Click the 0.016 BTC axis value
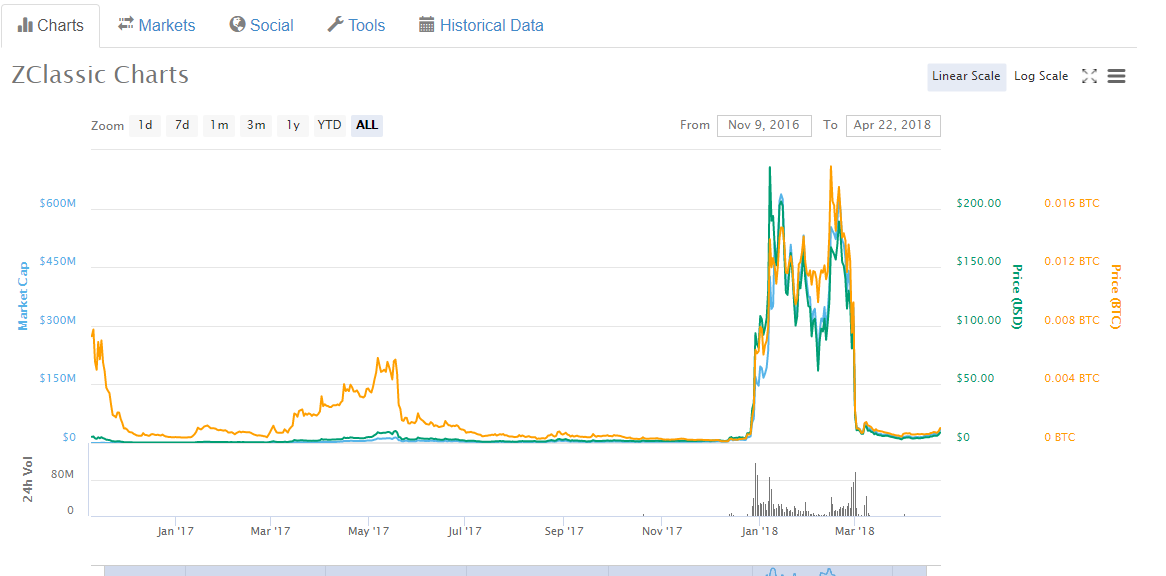Screen dimensions: 1166x576 (x=1072, y=203)
